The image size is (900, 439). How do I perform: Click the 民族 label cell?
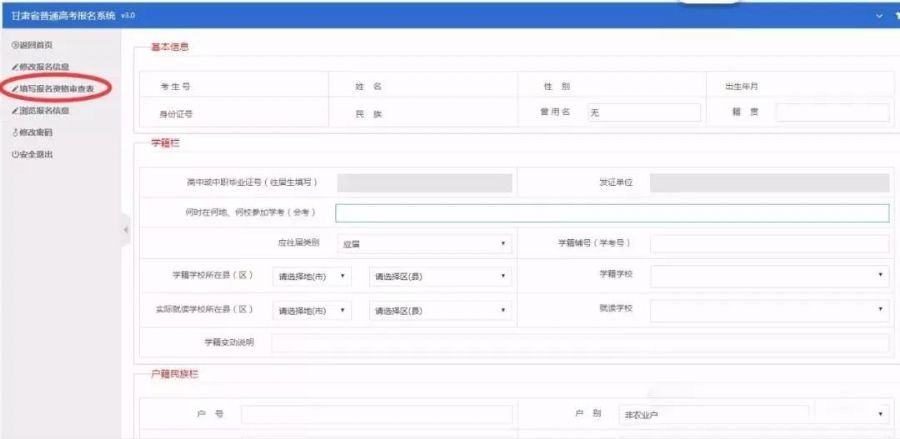pyautogui.click(x=368, y=114)
